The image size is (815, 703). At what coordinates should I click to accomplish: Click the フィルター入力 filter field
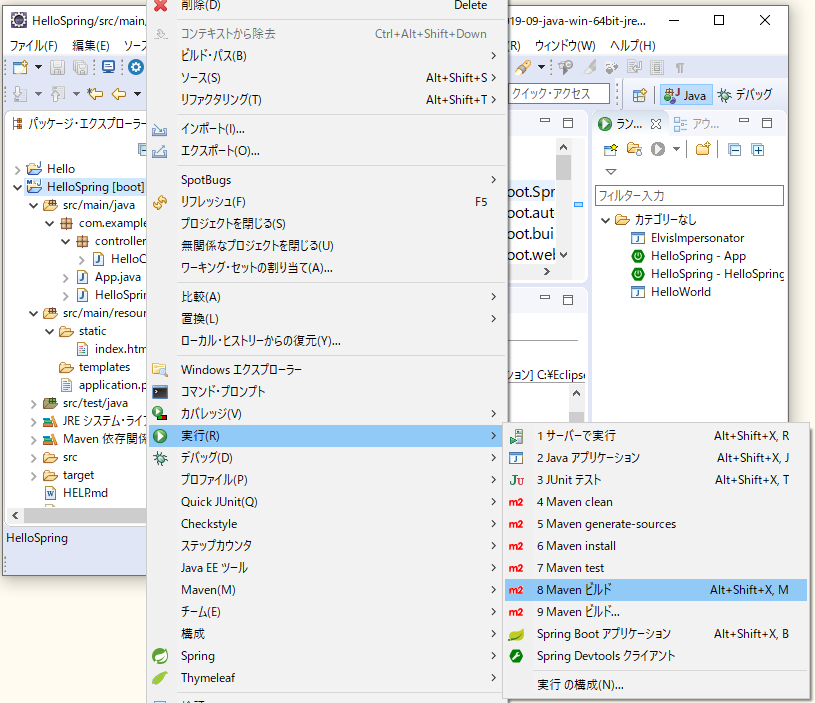click(x=688, y=195)
